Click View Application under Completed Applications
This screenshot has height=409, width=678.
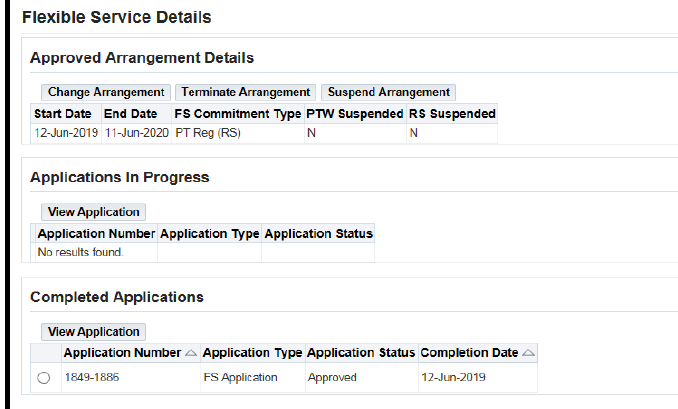tap(94, 332)
